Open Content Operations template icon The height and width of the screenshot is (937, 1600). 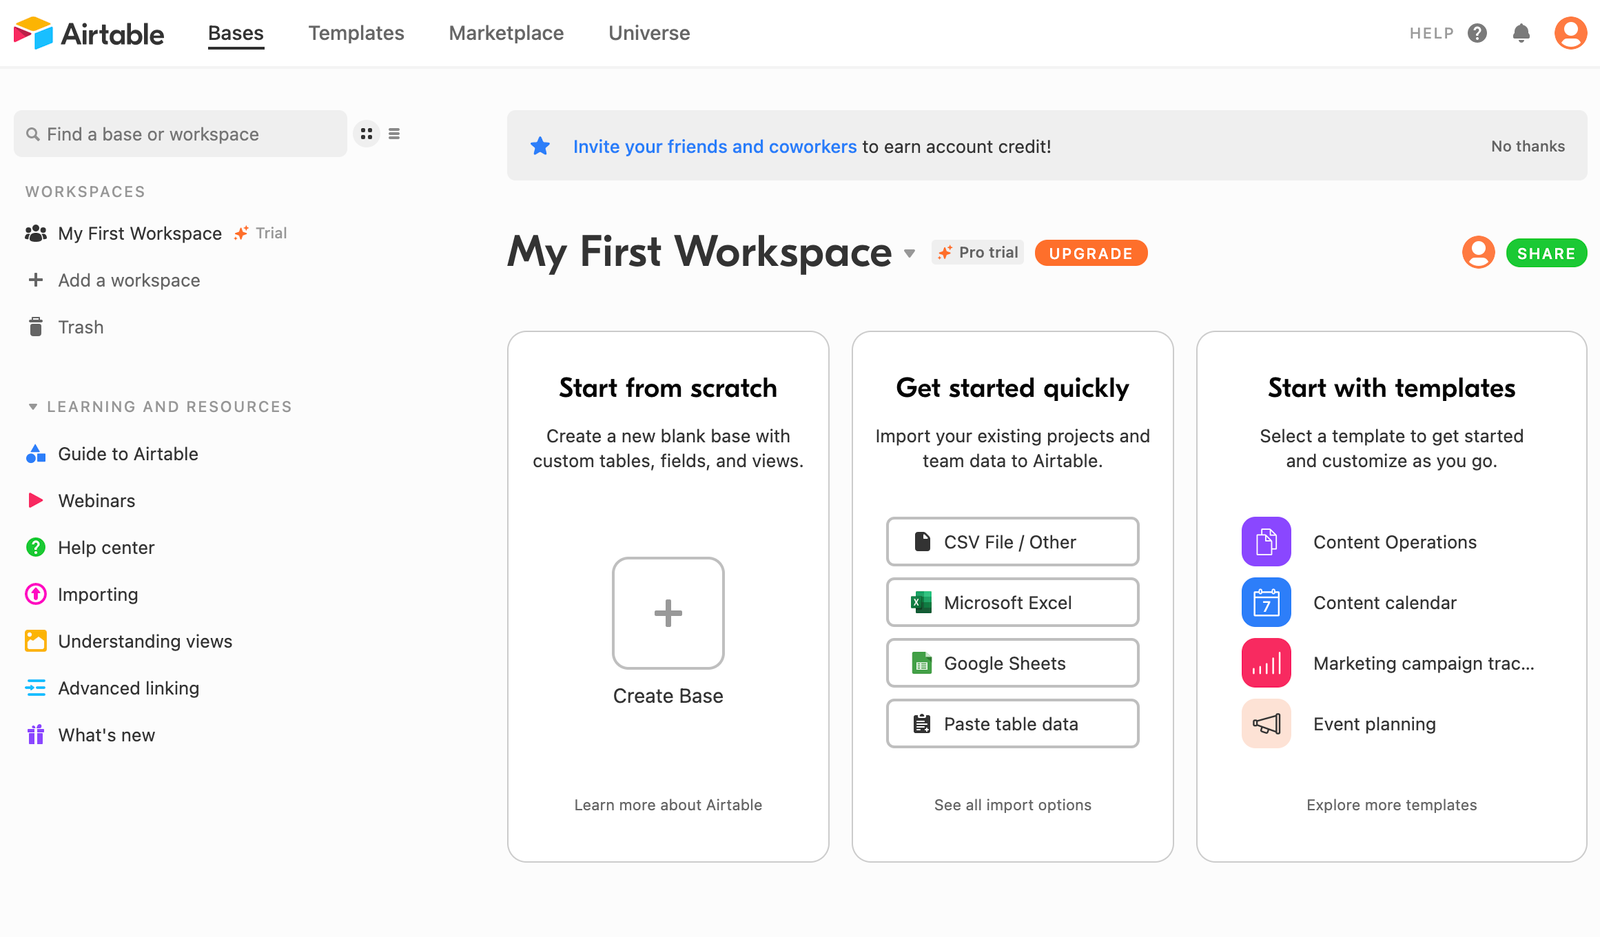[1266, 542]
